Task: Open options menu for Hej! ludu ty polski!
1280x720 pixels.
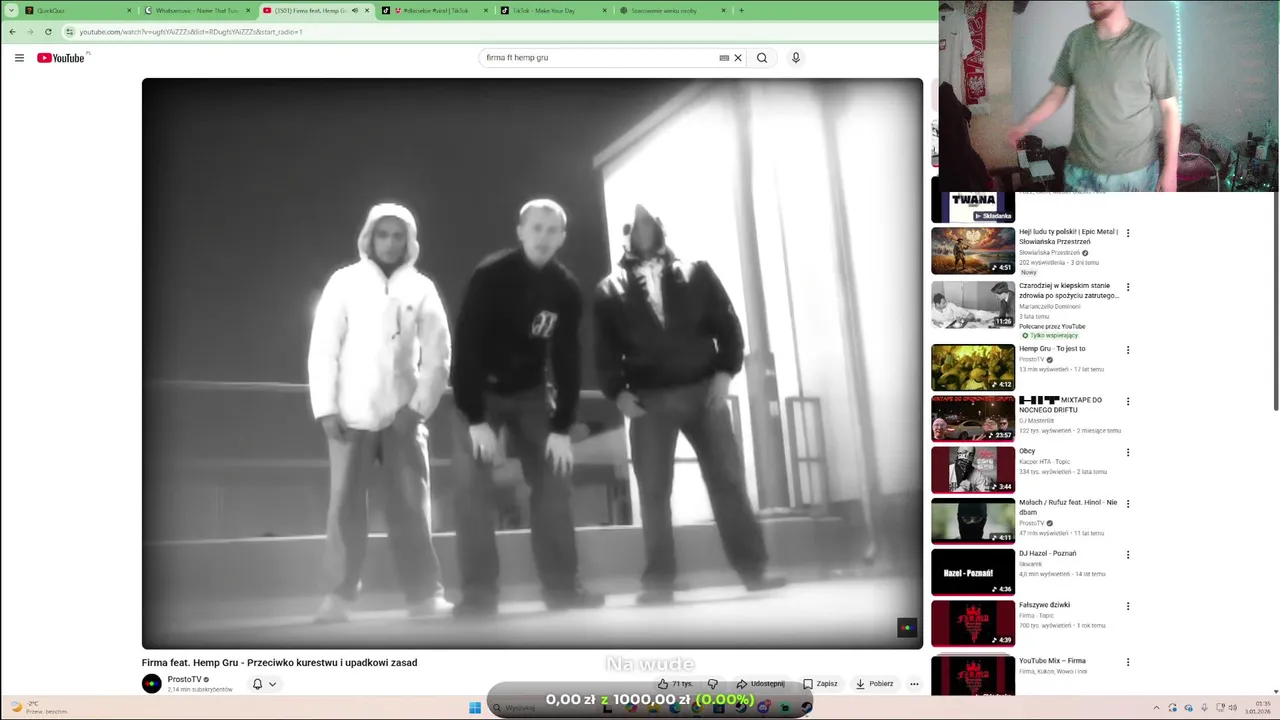Action: tap(1128, 233)
